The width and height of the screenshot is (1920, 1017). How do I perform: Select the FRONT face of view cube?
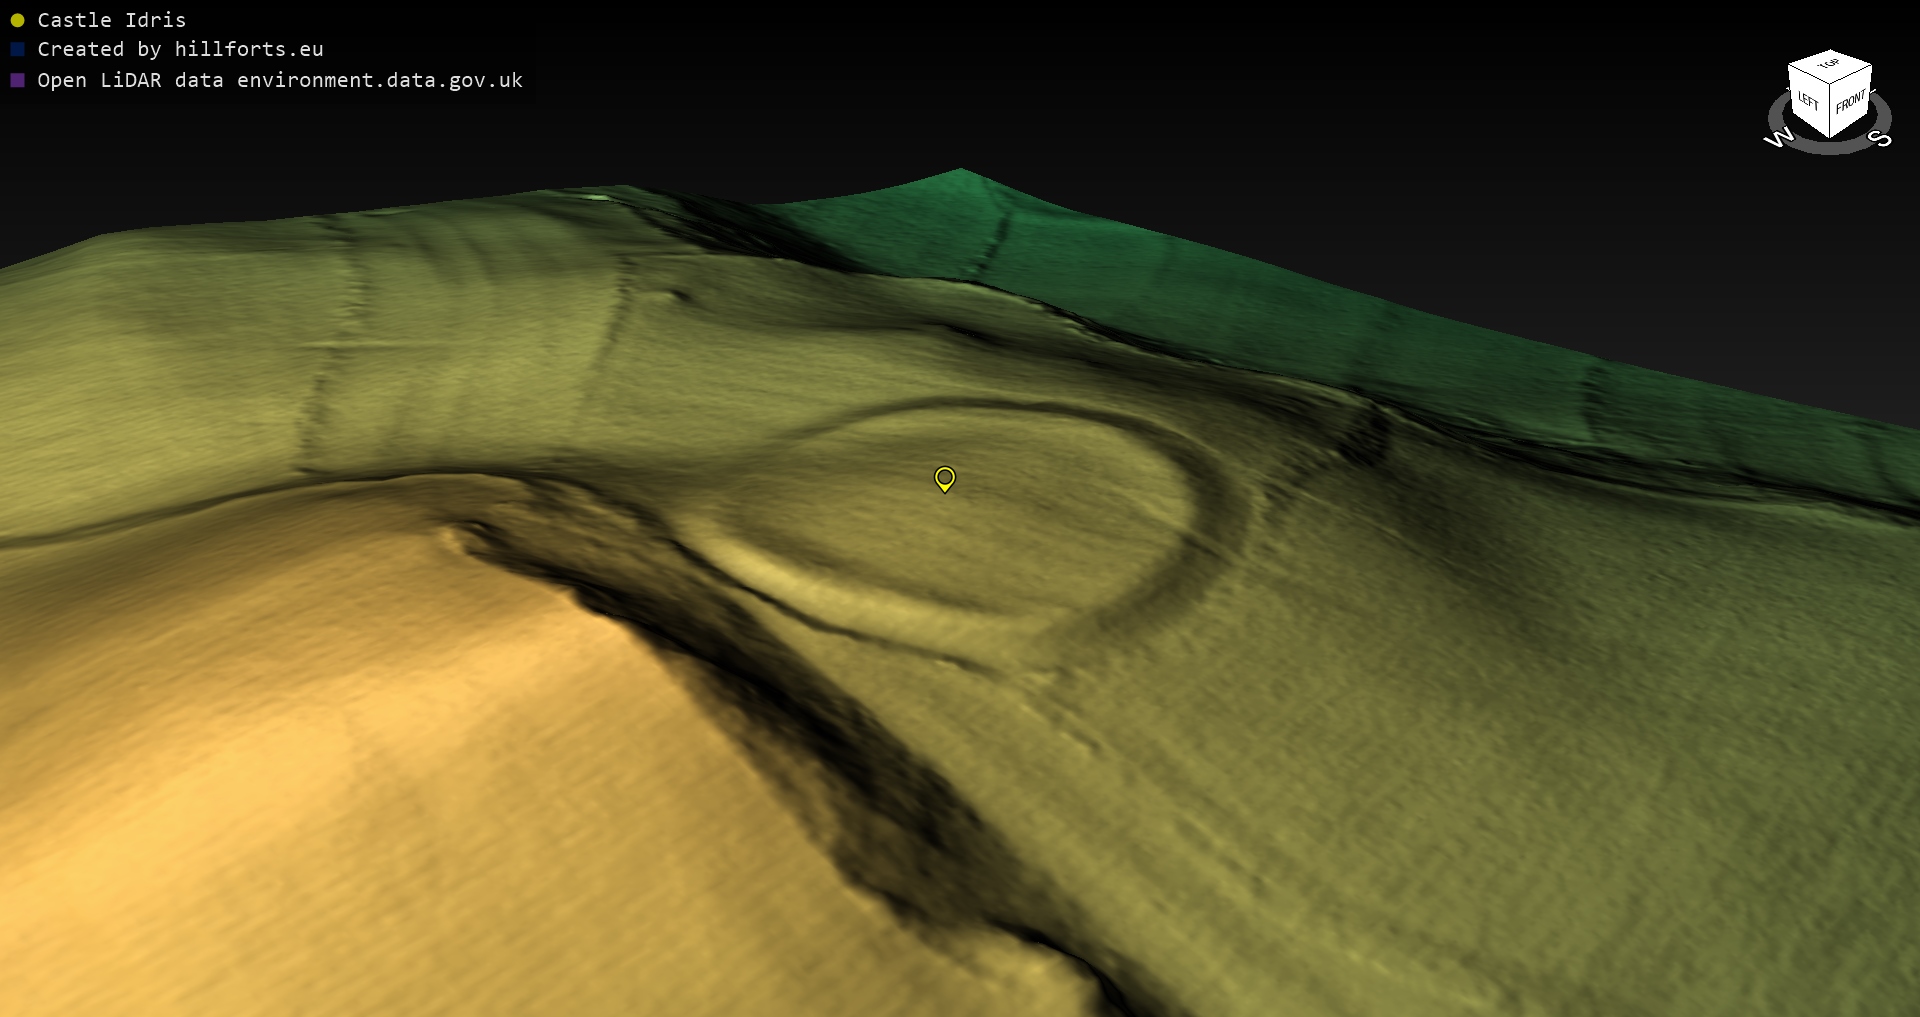[1850, 101]
